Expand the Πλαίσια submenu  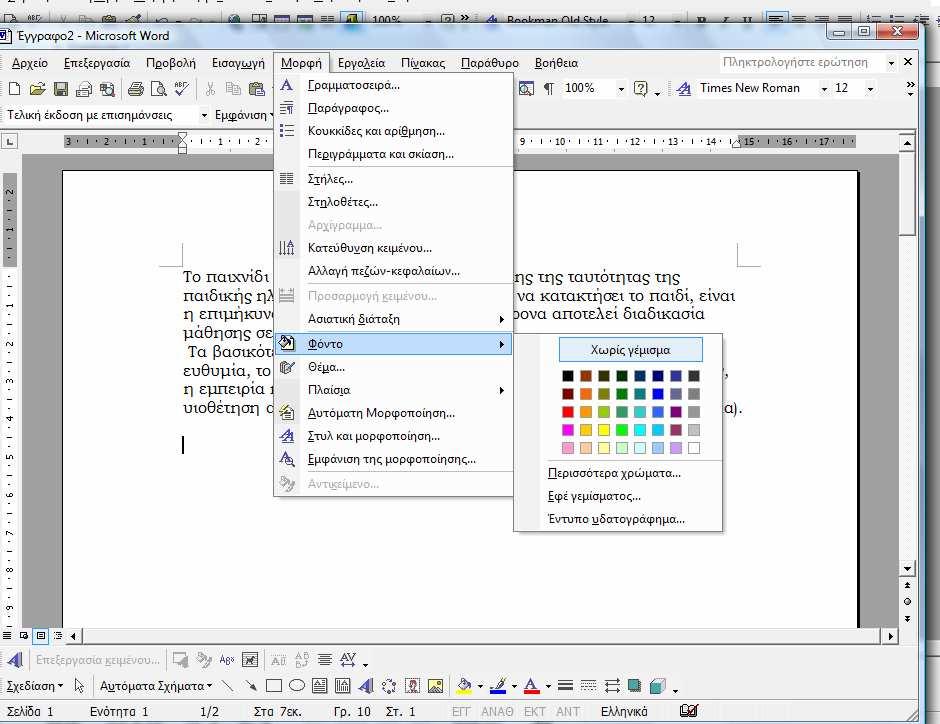(393, 390)
